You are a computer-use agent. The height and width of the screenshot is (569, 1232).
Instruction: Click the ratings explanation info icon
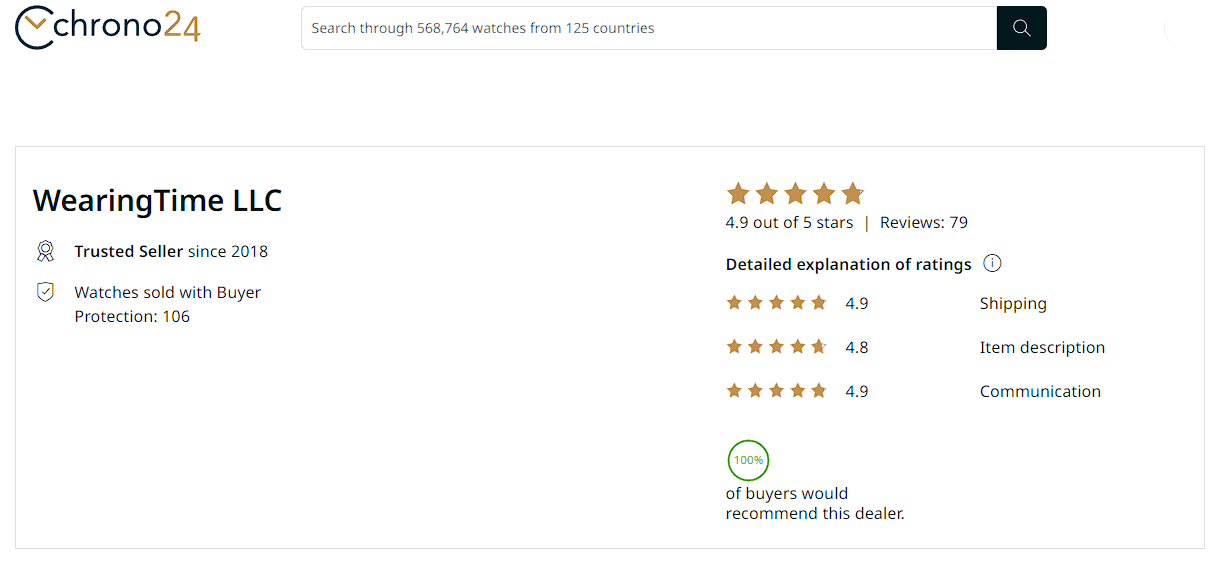click(x=992, y=264)
